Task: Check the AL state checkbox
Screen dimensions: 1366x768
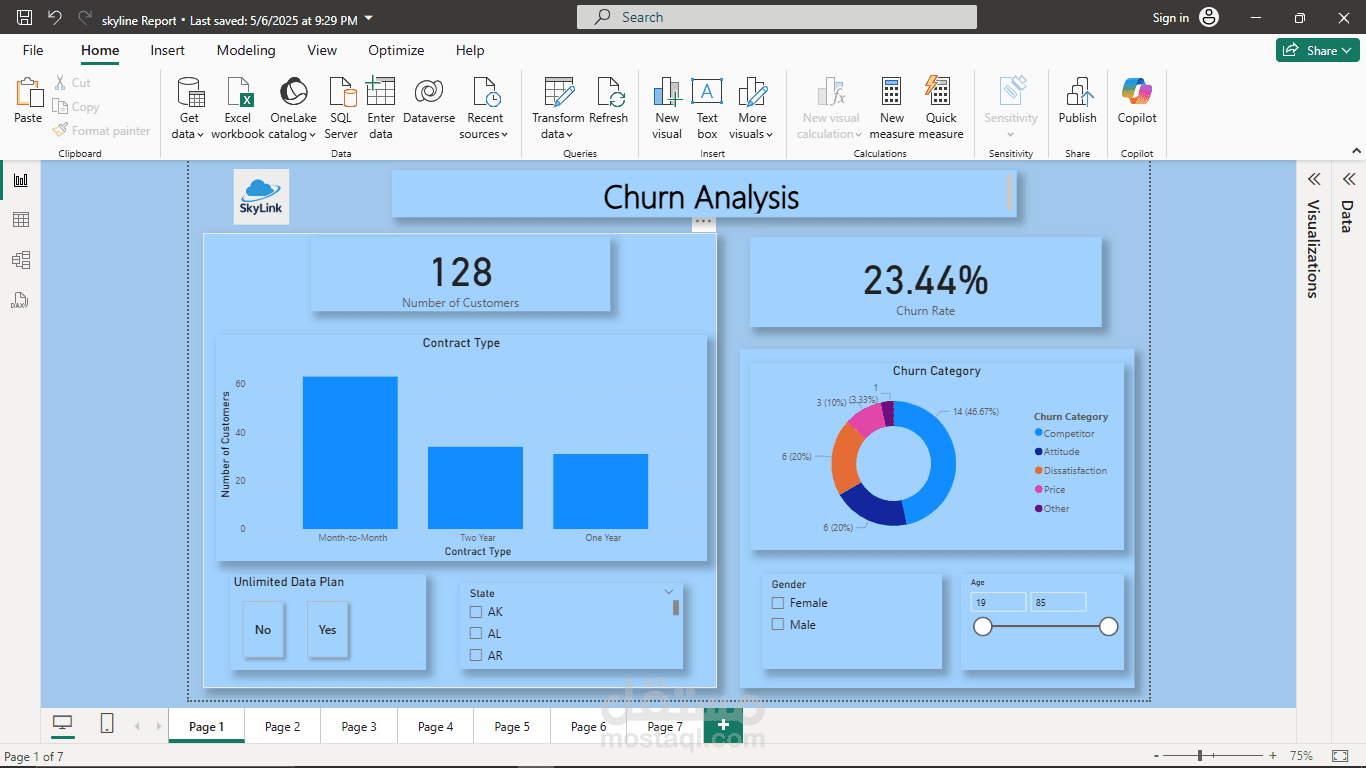Action: 476,634
